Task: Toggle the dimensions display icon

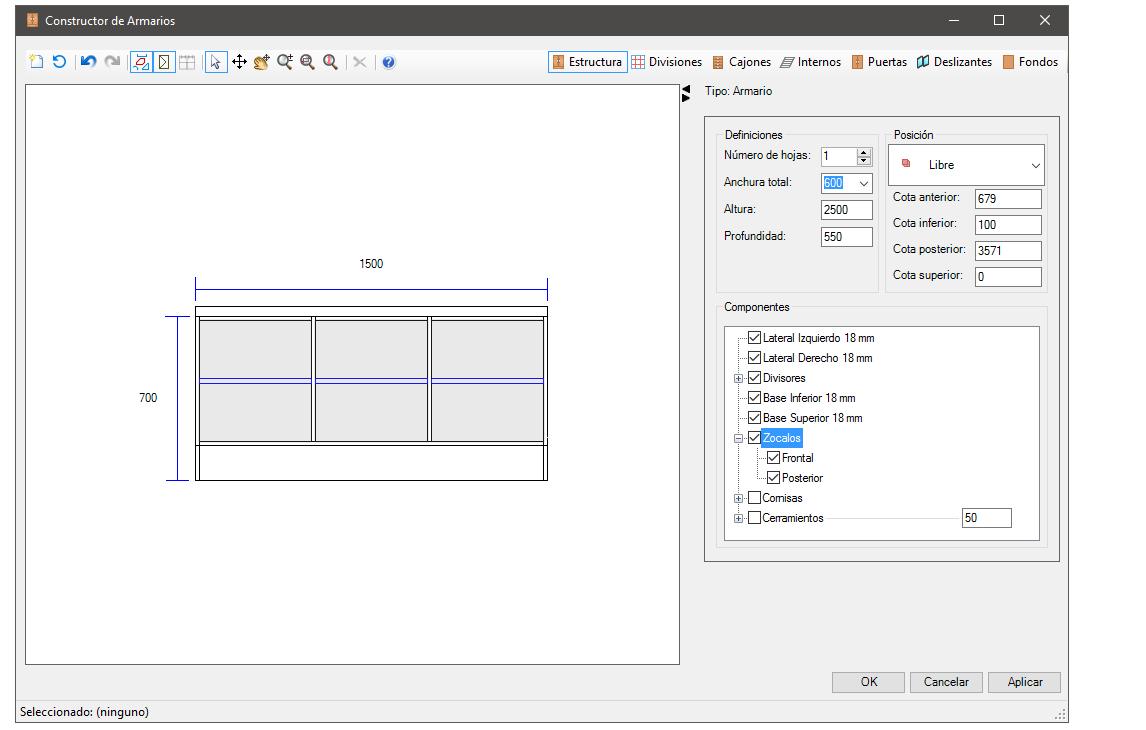Action: 141,62
